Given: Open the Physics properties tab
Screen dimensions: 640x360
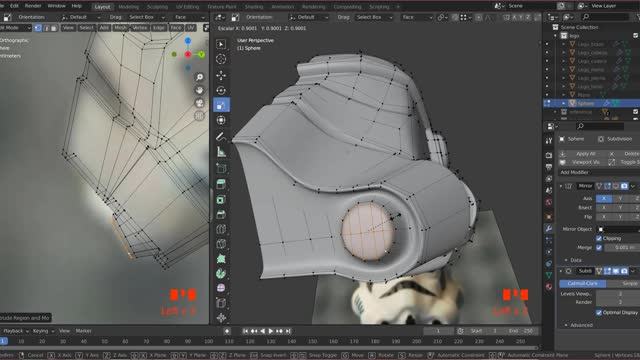Looking at the screenshot, I should (549, 252).
